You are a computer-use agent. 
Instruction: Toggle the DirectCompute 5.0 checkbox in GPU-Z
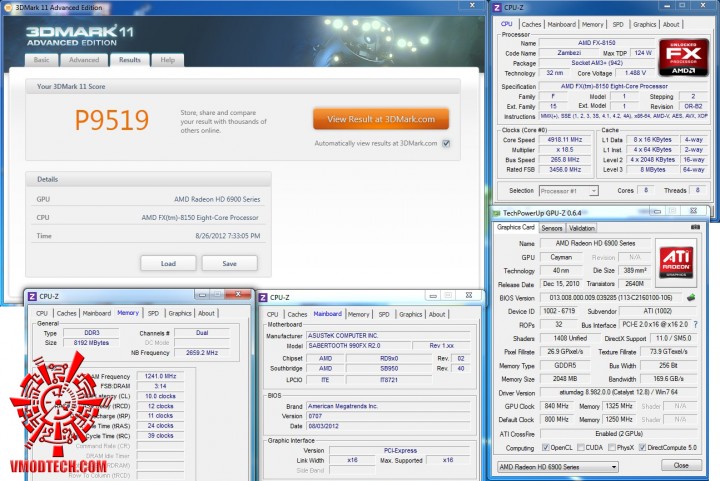(642, 447)
